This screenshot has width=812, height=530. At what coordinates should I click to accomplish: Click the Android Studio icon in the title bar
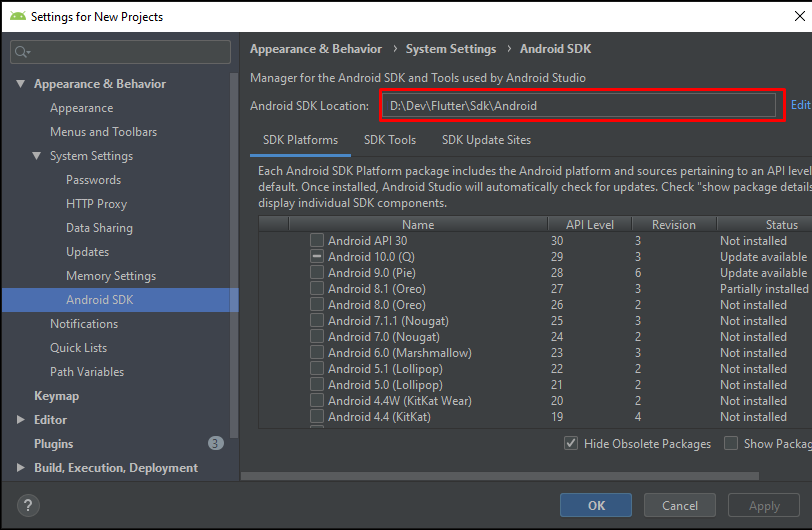17,16
